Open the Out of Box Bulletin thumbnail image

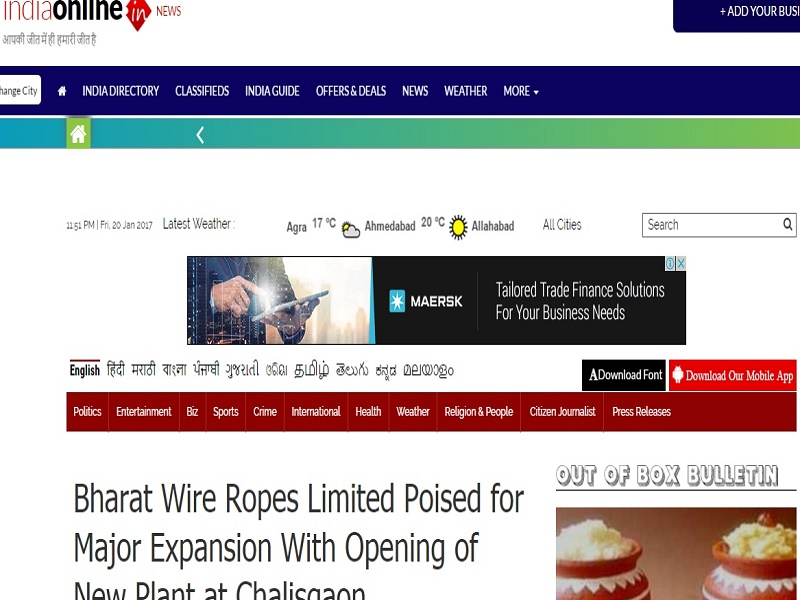(x=676, y=554)
